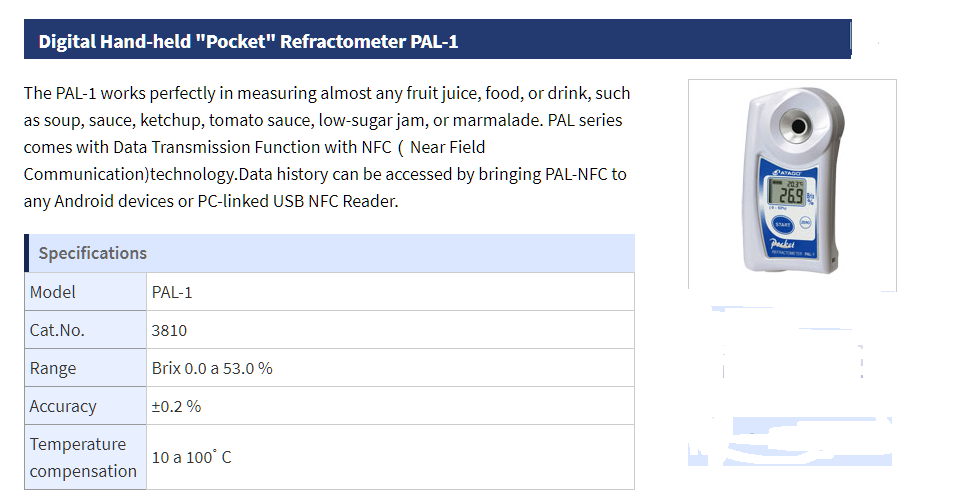Screen dimensions: 965x496
Task: Click the ±0.2 % accuracy value
Action: click(x=176, y=406)
